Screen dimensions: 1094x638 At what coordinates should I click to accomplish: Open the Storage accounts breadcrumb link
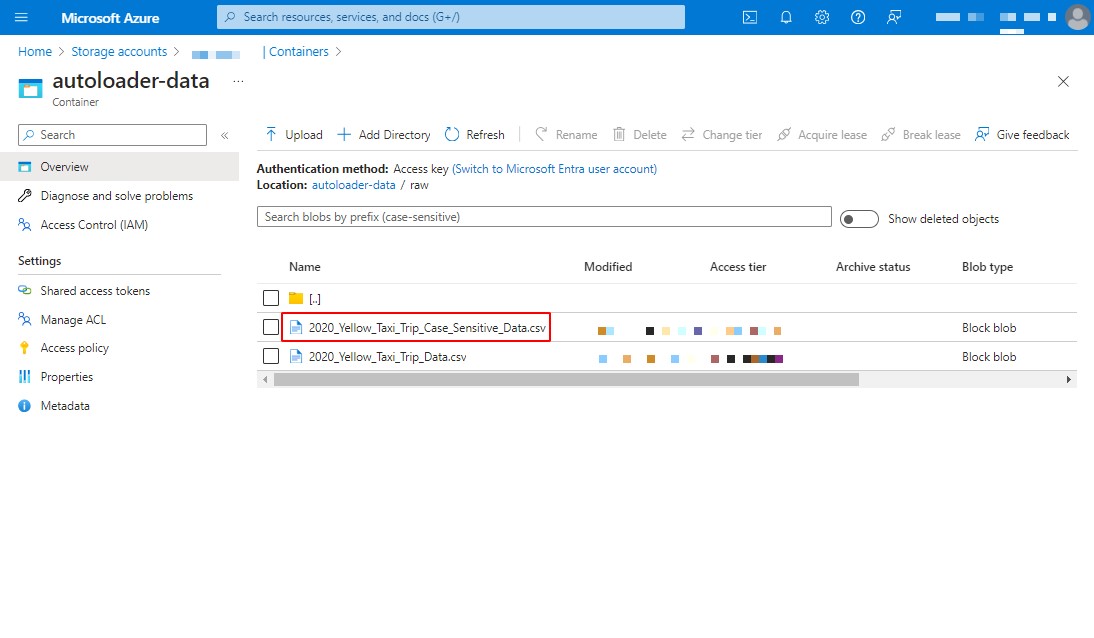point(119,52)
